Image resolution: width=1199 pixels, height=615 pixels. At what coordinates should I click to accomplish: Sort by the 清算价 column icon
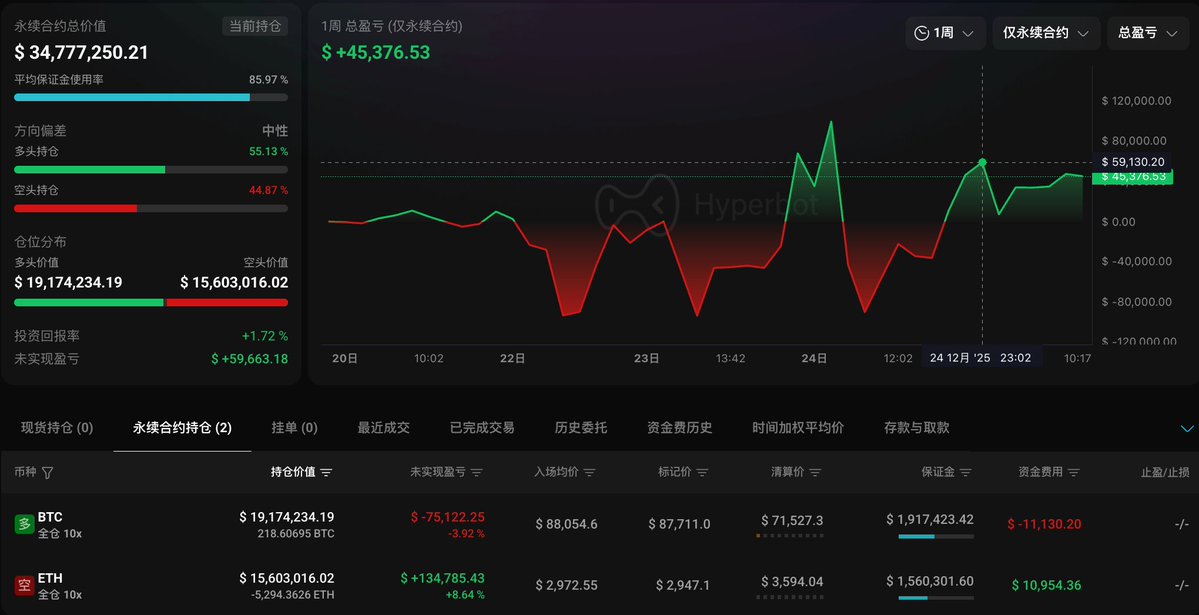coord(815,473)
